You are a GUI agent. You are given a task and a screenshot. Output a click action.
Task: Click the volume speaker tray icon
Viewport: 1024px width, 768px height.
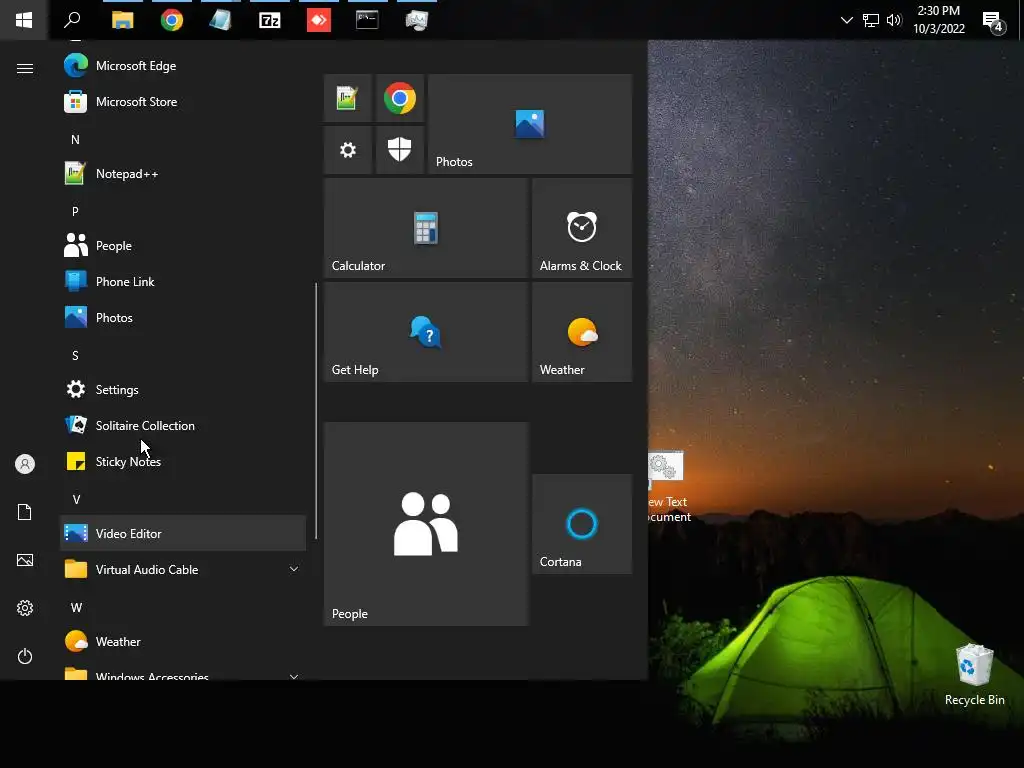tap(894, 20)
